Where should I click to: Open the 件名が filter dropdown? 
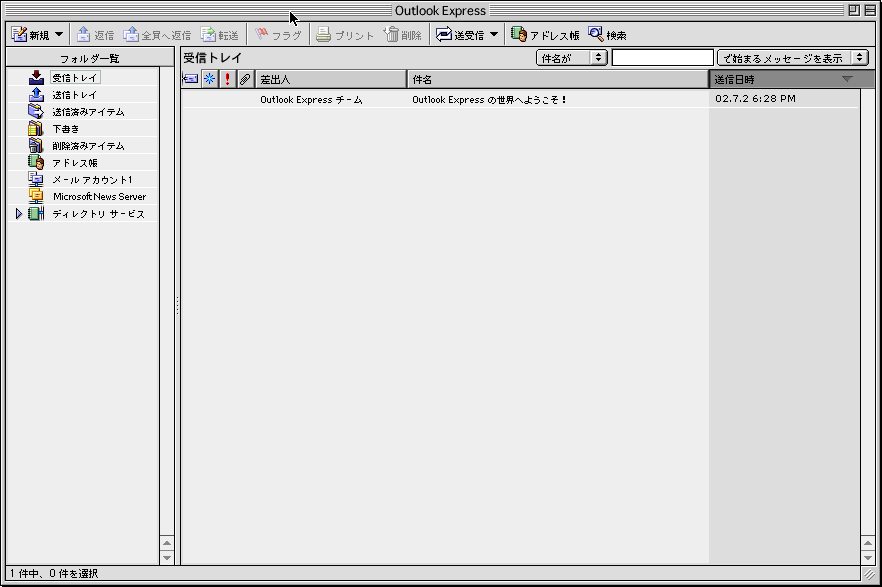(572, 58)
